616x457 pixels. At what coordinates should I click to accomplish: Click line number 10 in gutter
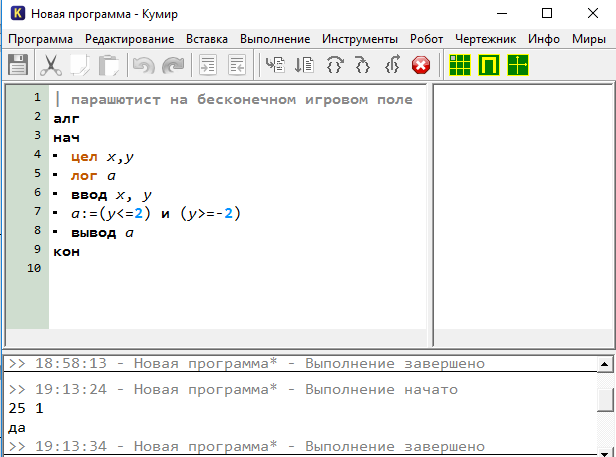34,268
